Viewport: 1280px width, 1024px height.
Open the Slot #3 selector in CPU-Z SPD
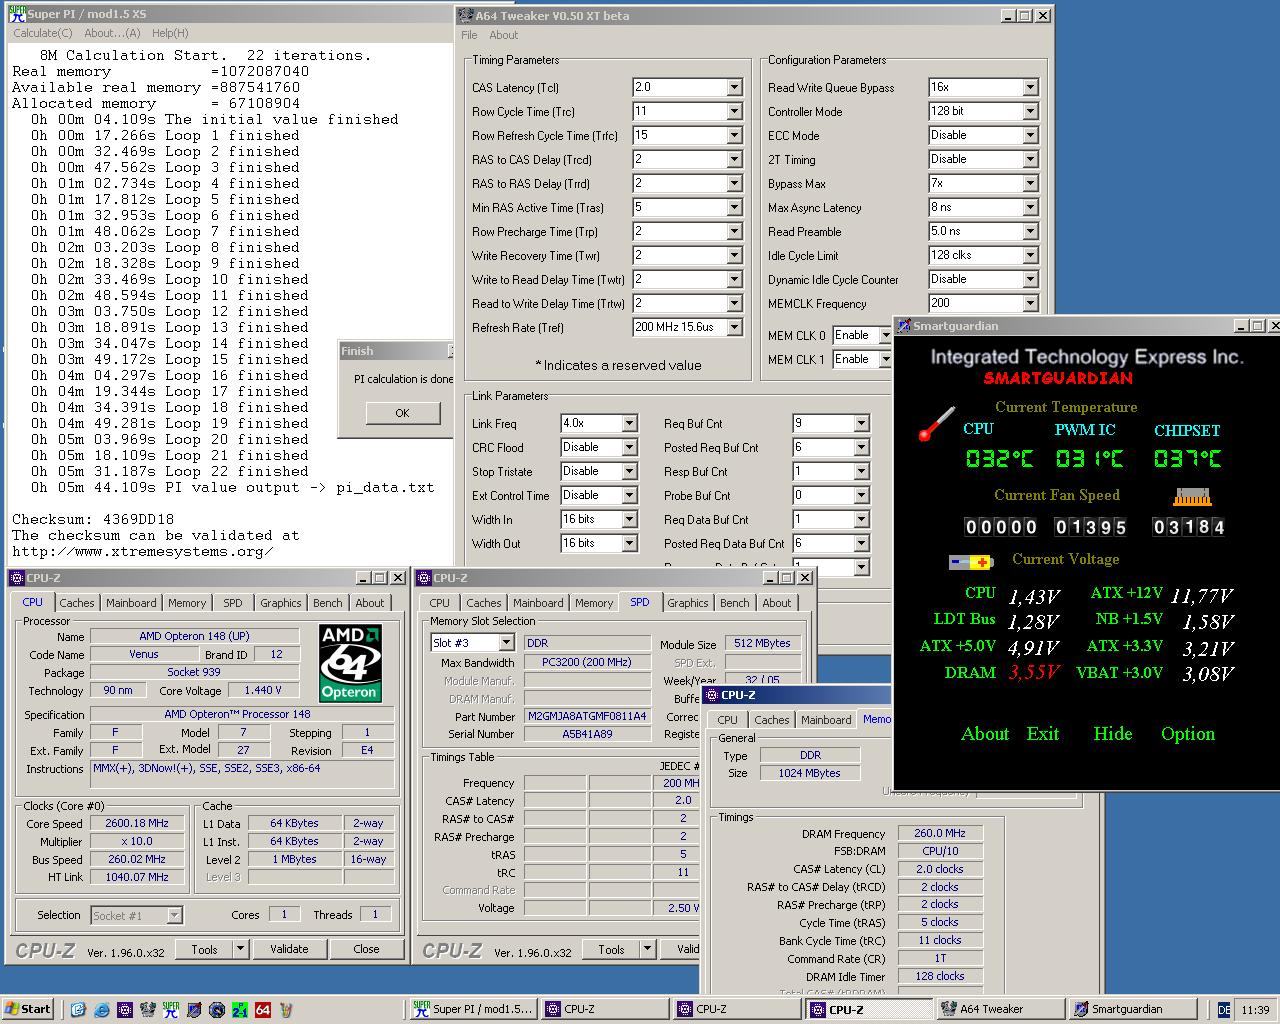pos(472,643)
